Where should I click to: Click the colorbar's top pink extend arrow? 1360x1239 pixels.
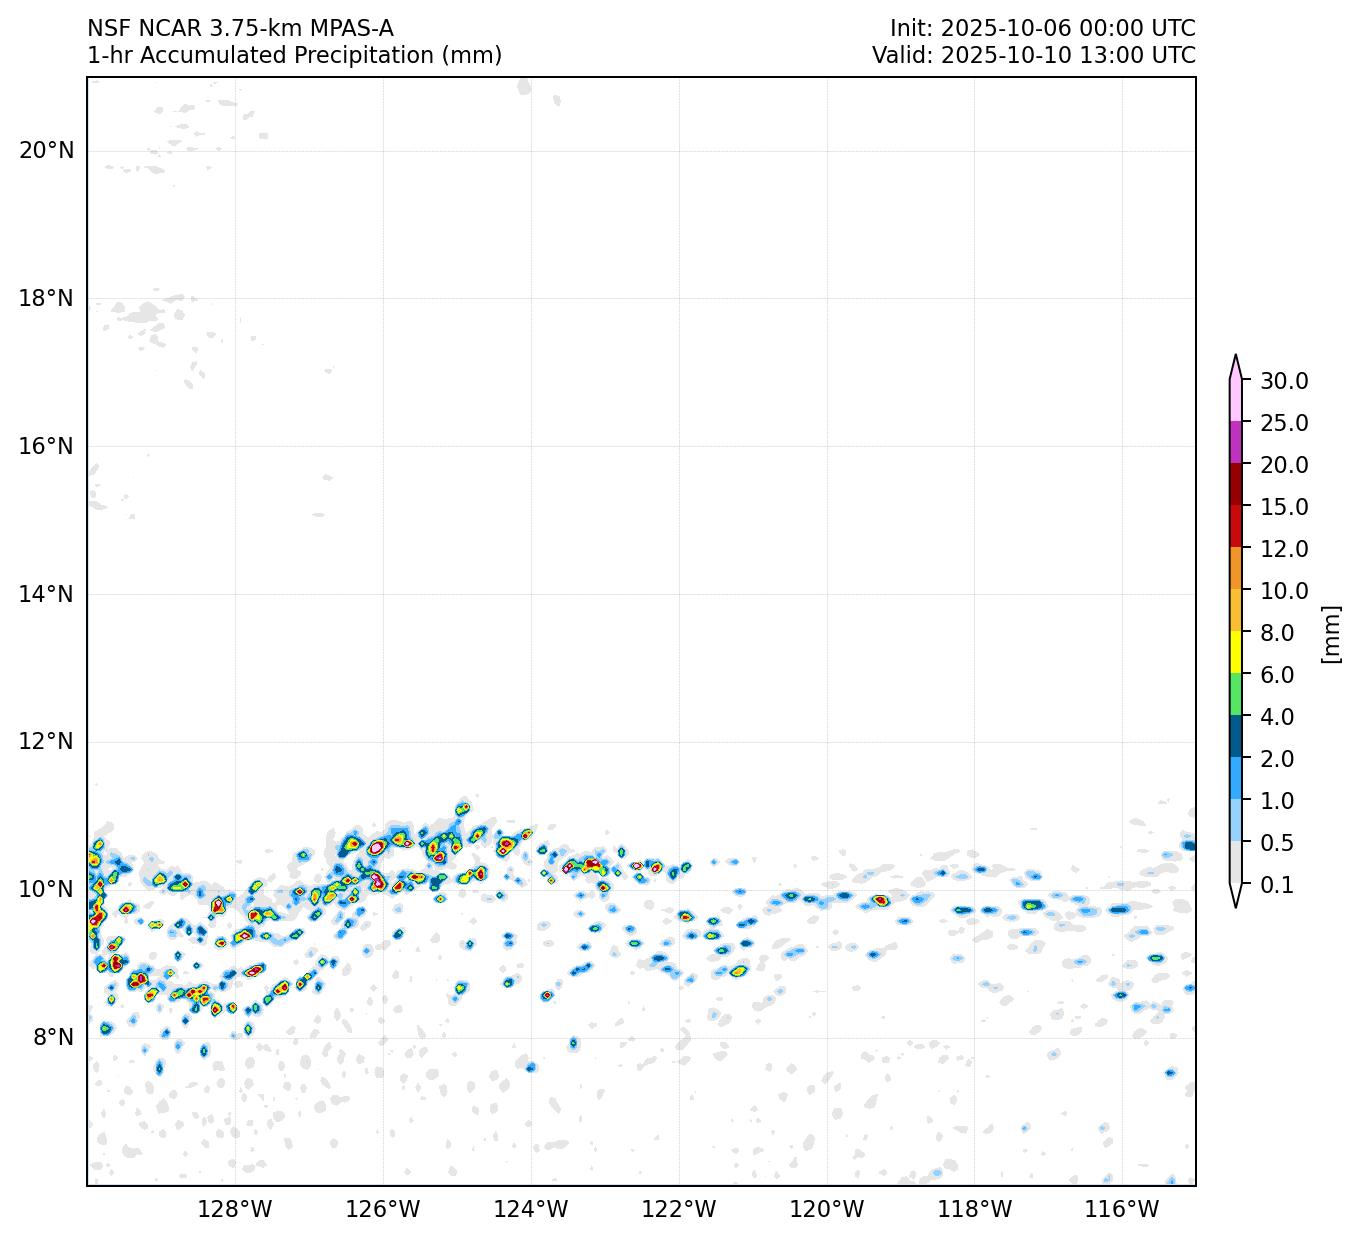[x=1236, y=368]
